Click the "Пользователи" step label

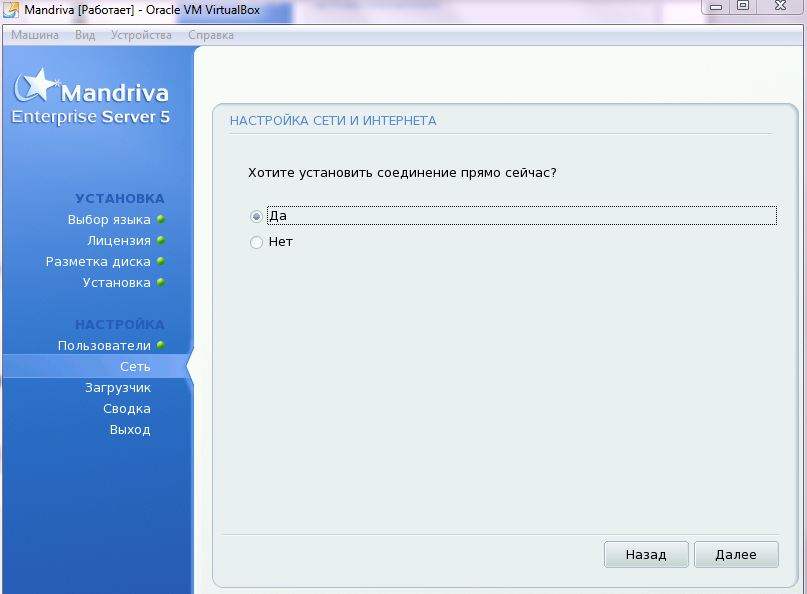coord(104,345)
